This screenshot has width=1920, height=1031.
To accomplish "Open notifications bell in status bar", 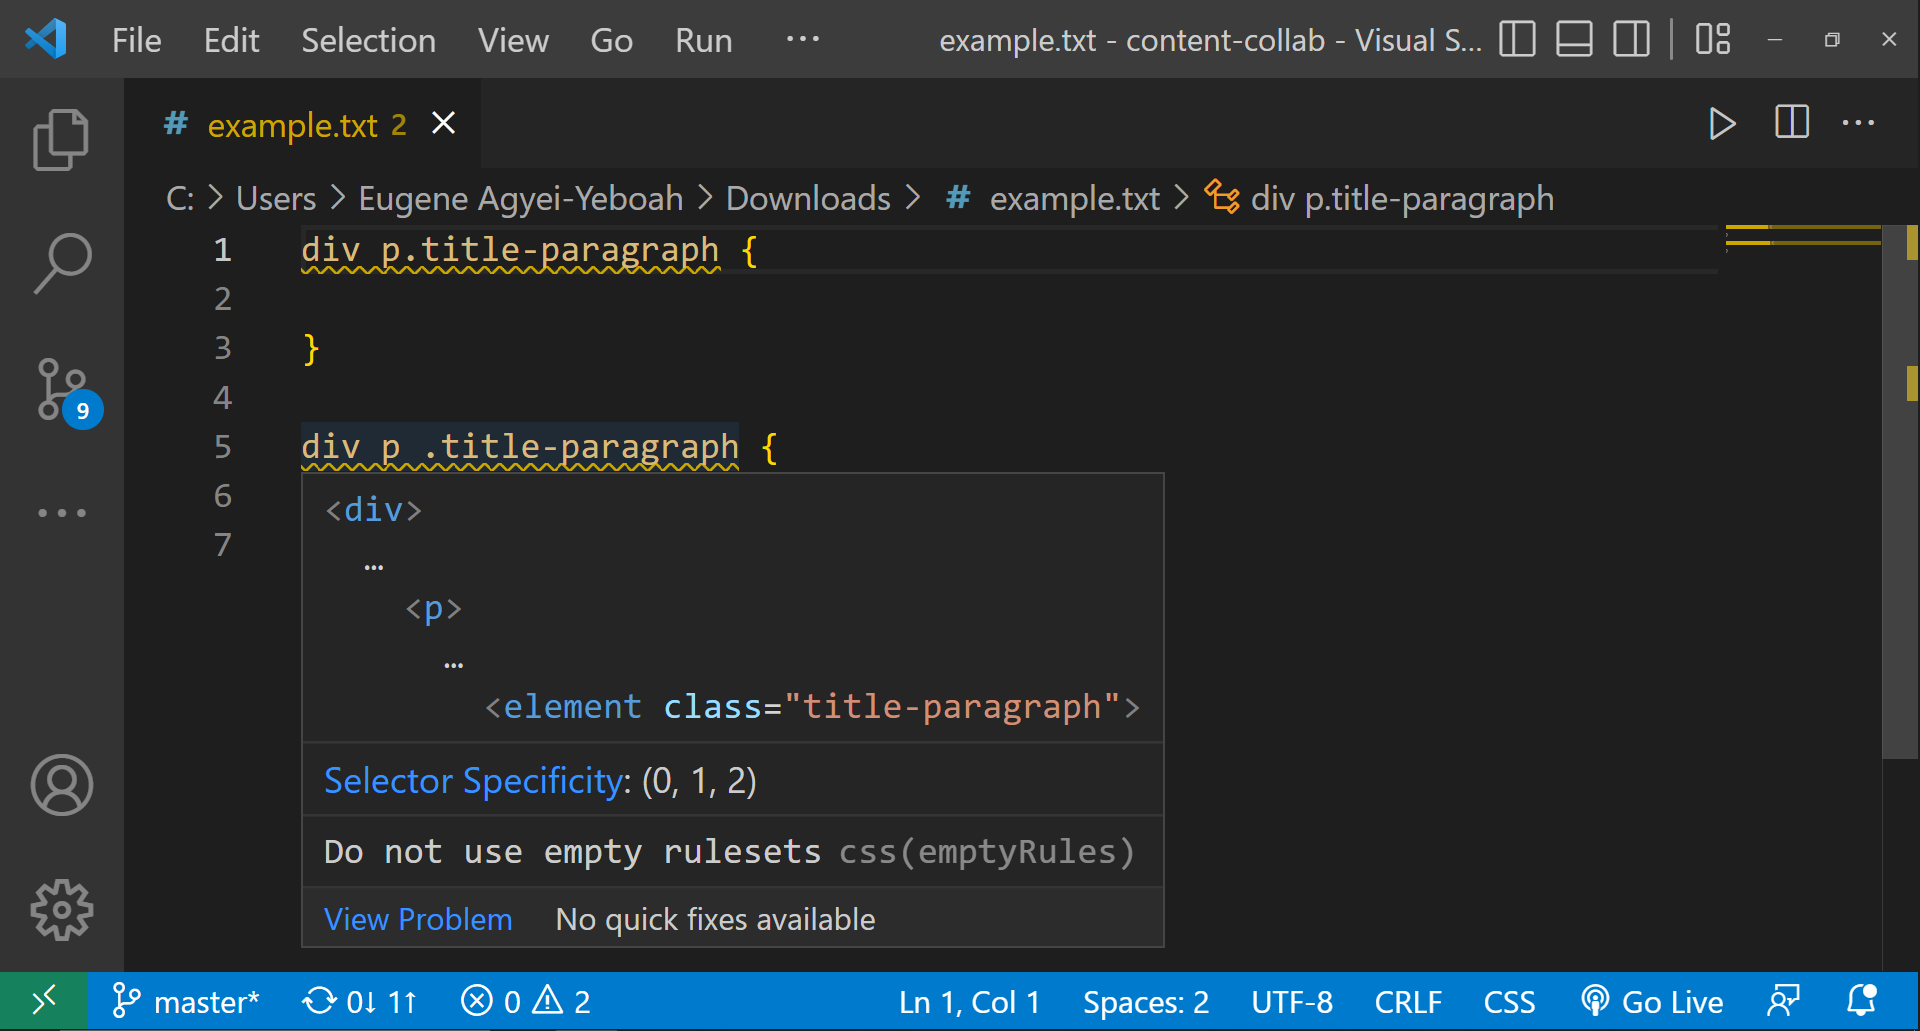I will 1861,1001.
